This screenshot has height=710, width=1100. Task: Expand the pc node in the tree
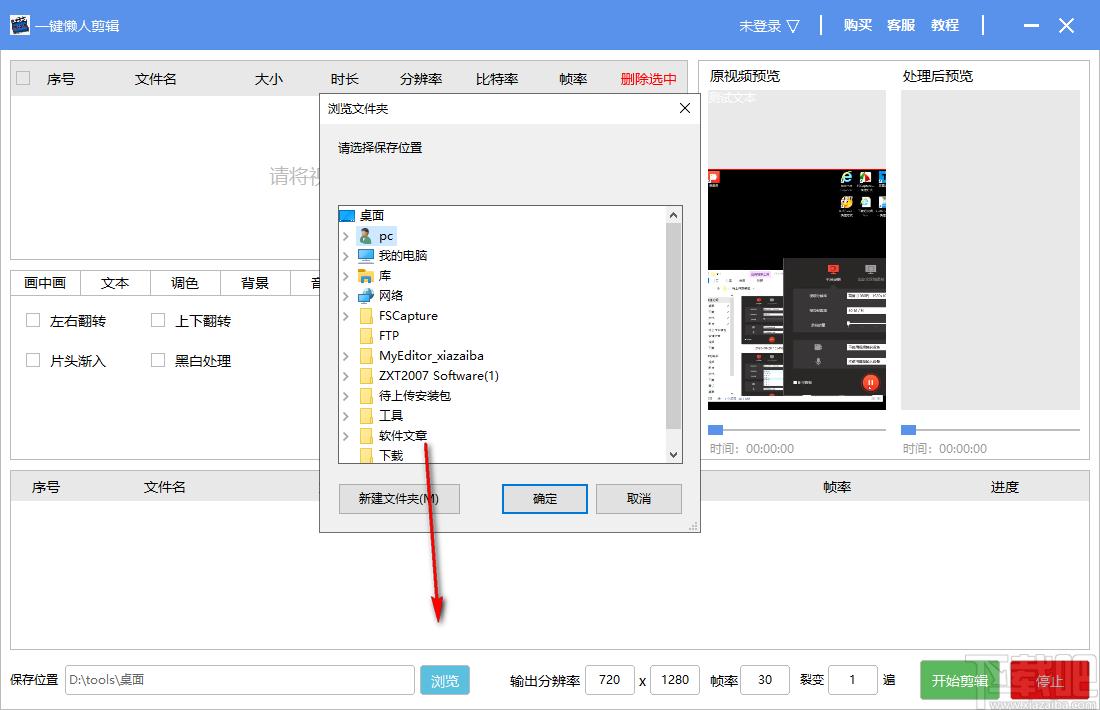coord(345,236)
